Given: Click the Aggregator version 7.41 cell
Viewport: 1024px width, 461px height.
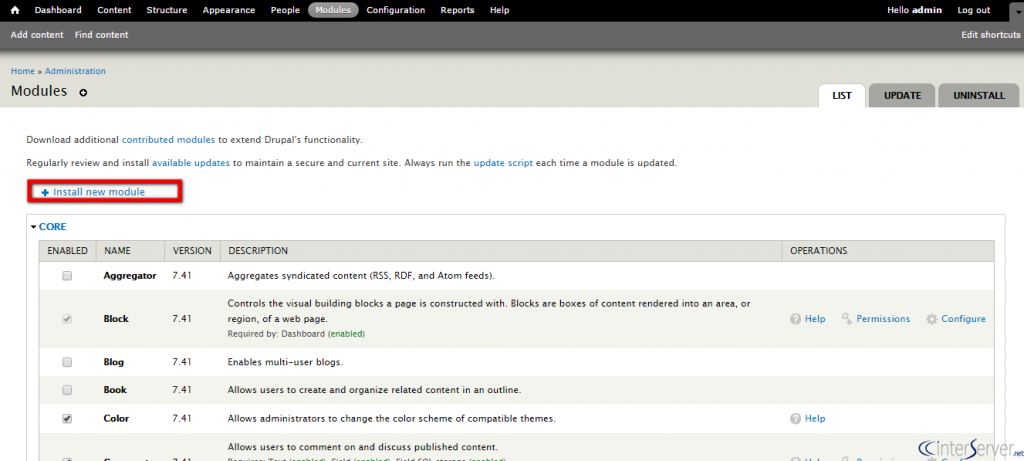Looking at the screenshot, I should pyautogui.click(x=182, y=276).
